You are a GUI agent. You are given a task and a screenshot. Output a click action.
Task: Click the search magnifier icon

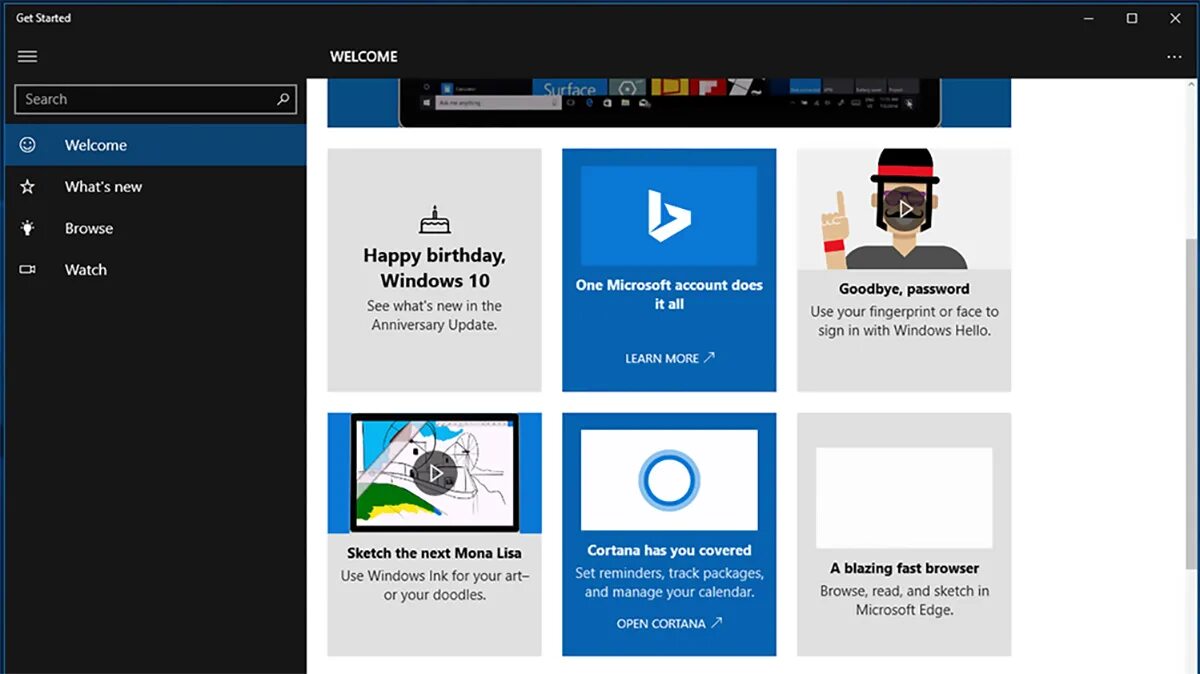tap(283, 99)
